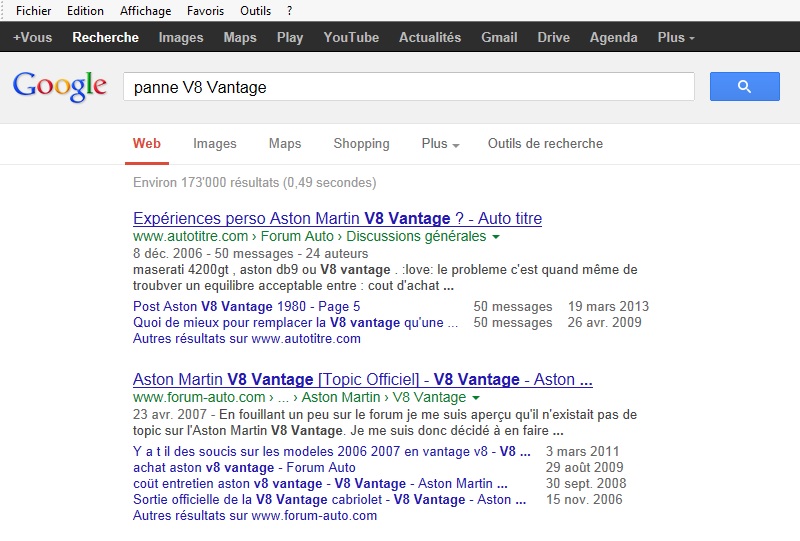Select the Web results tab
Image resolution: width=800 pixels, height=541 pixels.
click(147, 143)
